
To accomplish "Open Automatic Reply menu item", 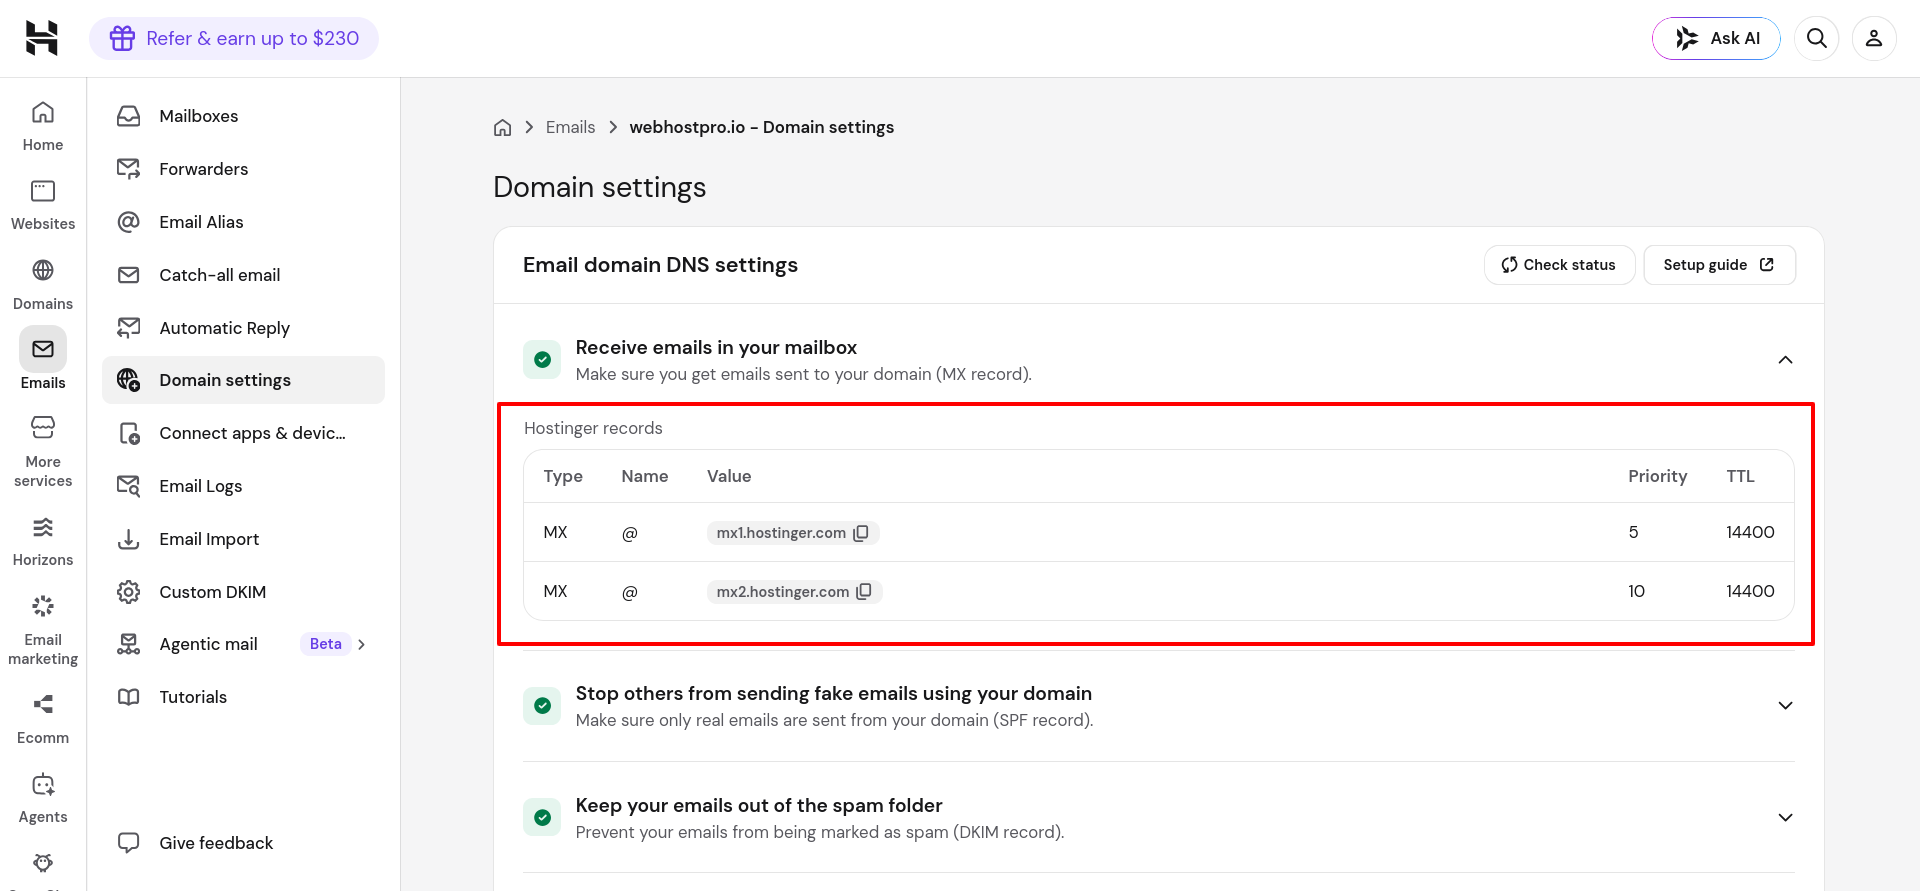I will coord(243,328).
